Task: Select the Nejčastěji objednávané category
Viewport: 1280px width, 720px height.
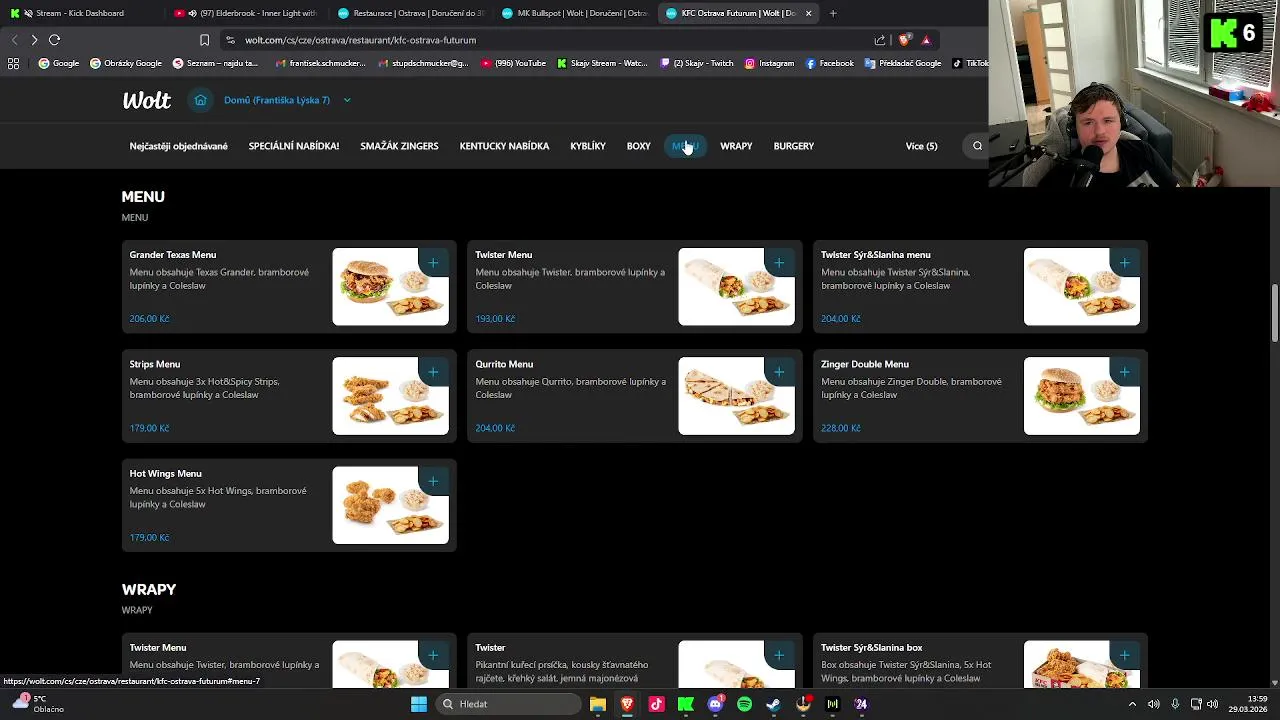Action: (x=178, y=146)
